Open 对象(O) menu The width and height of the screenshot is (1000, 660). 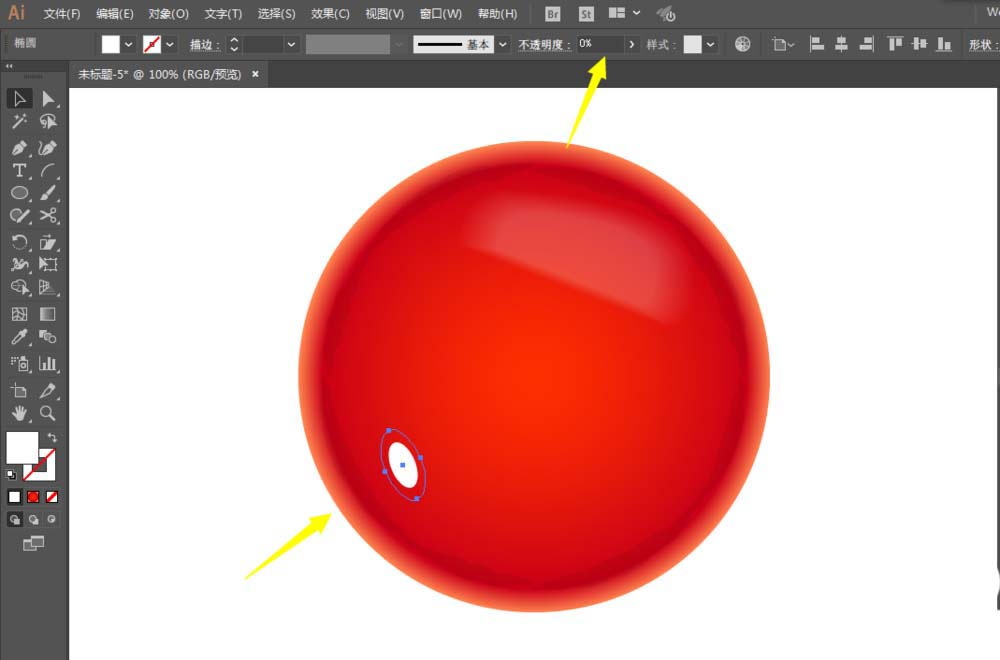pyautogui.click(x=168, y=13)
